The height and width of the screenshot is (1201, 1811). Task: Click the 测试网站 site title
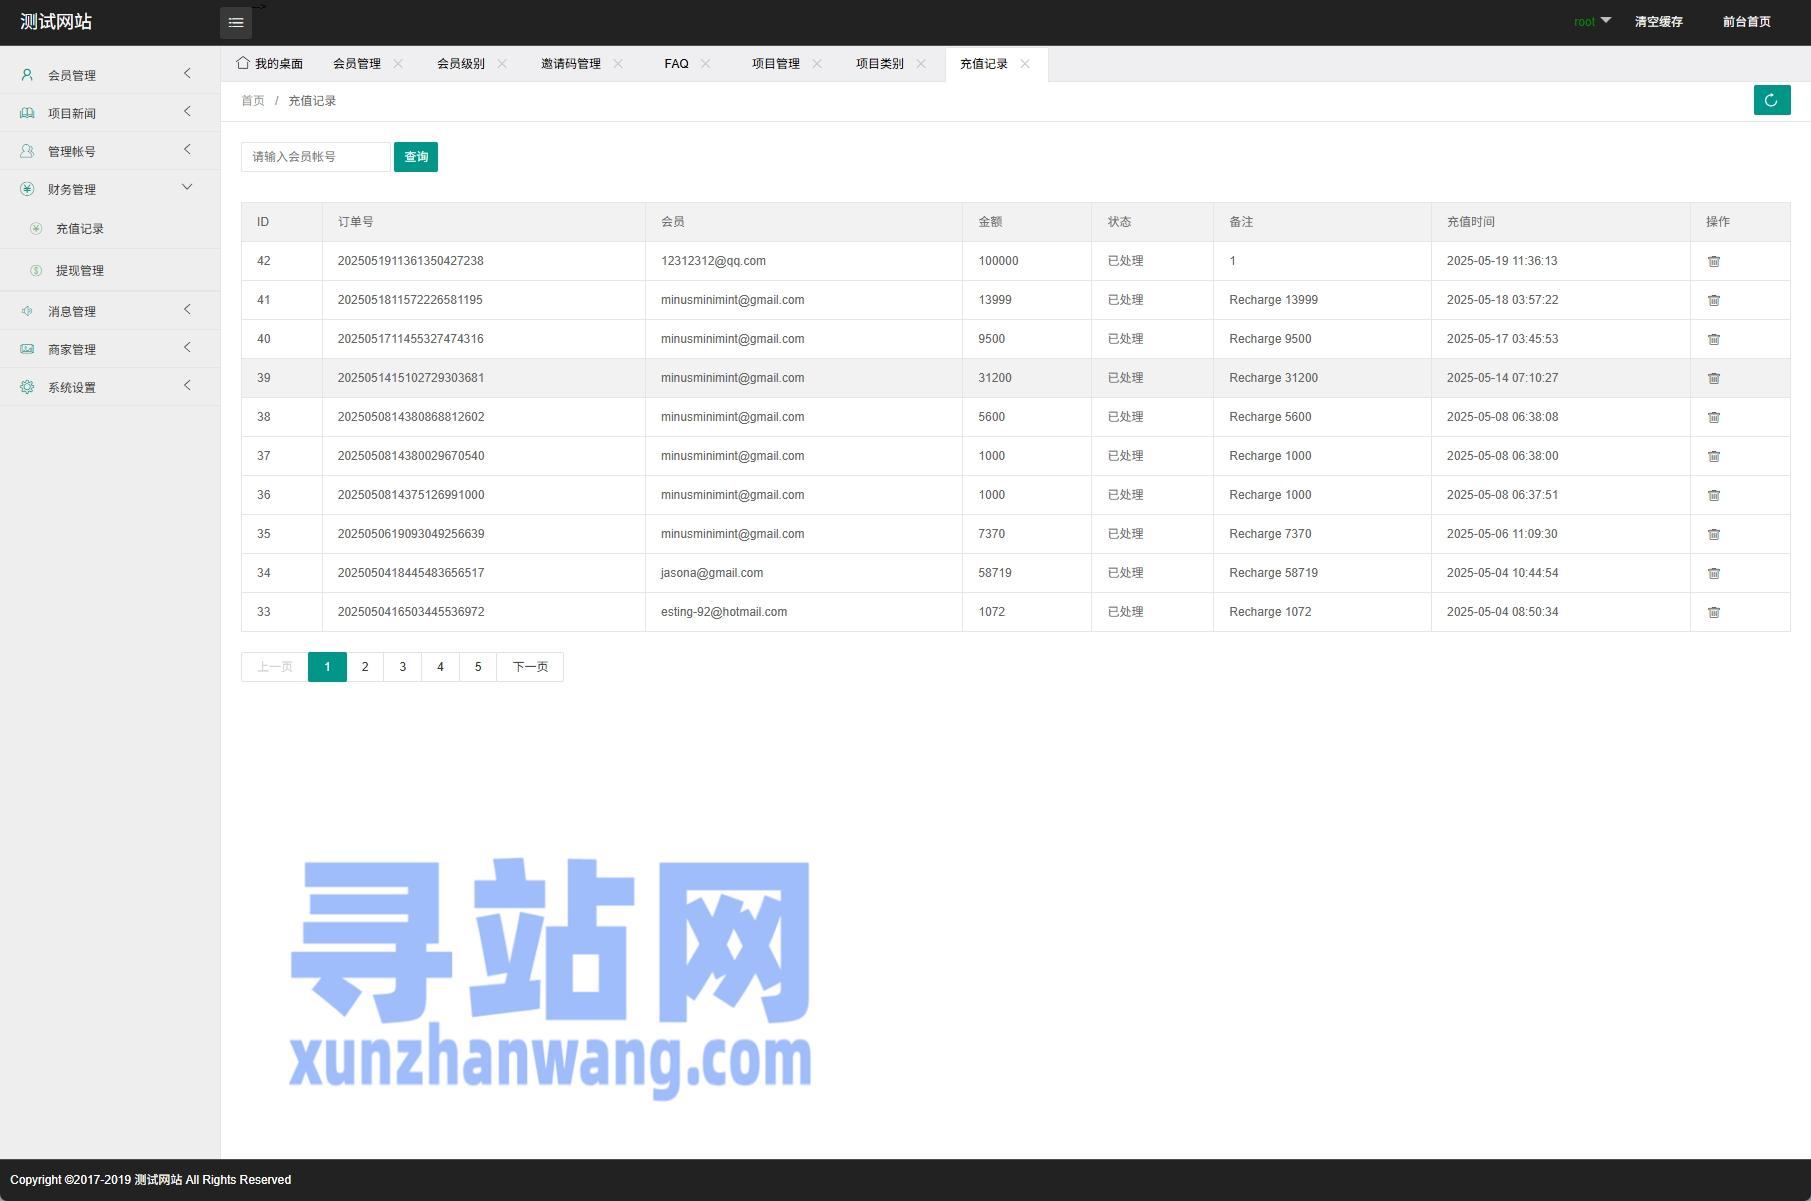56,22
